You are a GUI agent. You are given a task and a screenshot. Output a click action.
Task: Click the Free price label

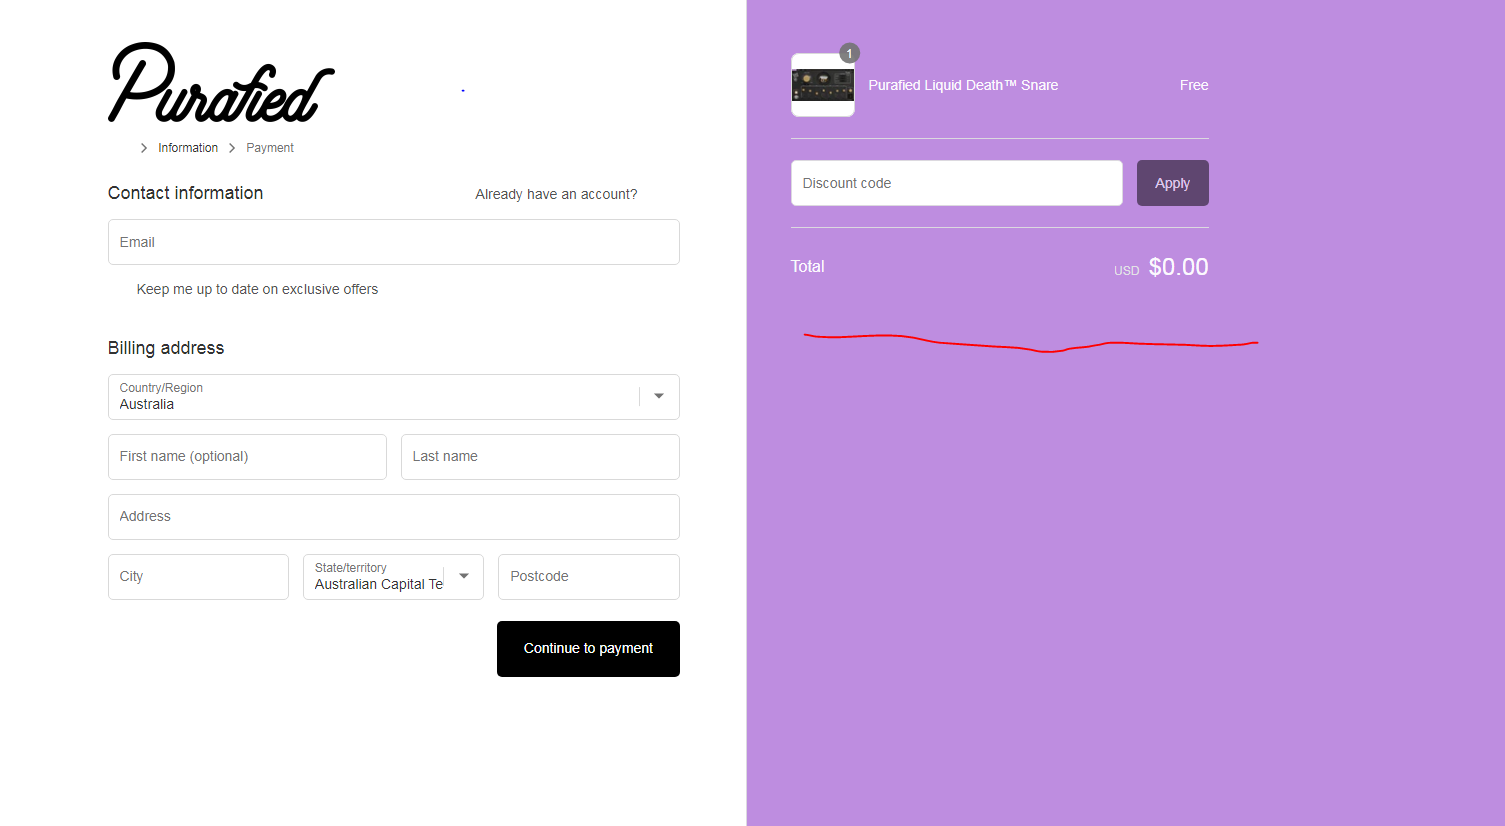click(1194, 85)
